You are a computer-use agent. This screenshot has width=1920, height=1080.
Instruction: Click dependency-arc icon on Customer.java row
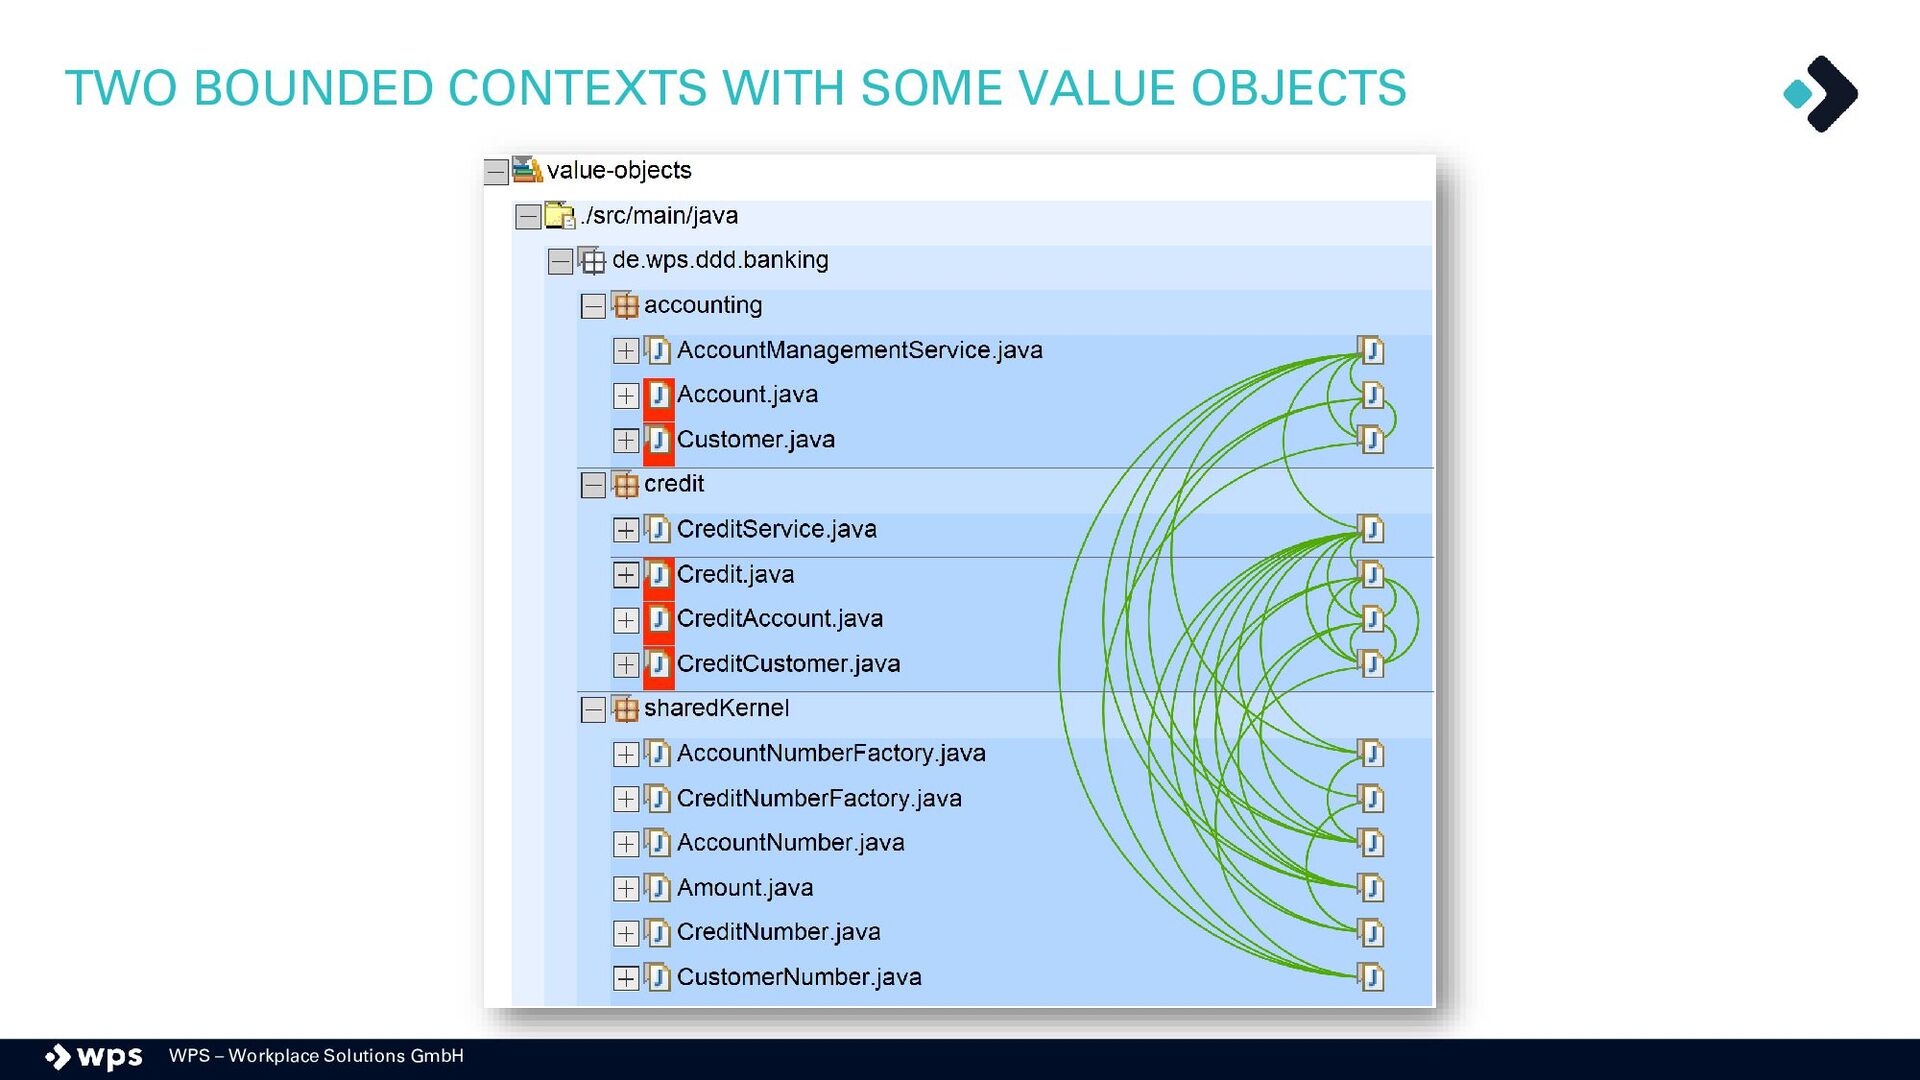1371,440
